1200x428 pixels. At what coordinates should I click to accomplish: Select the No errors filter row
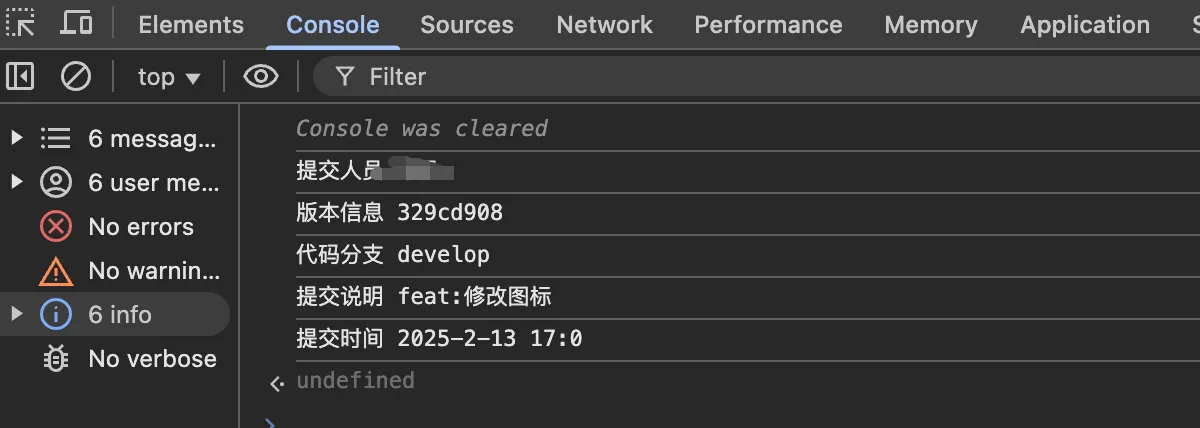point(118,227)
